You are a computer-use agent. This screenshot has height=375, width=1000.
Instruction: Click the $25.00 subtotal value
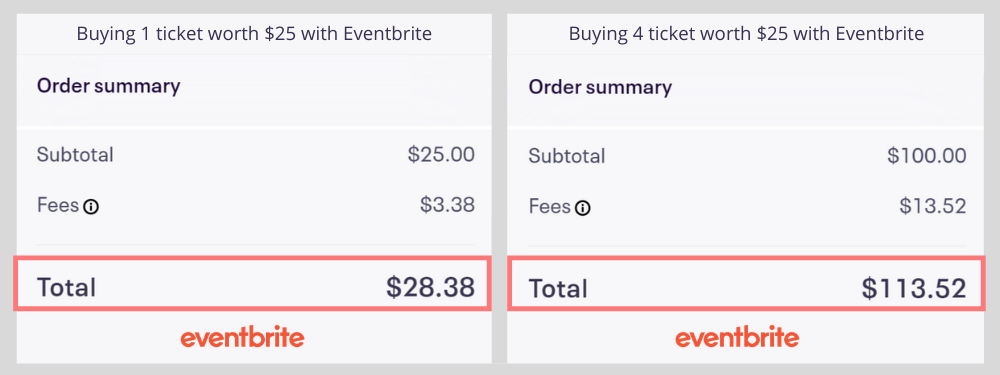tap(441, 154)
